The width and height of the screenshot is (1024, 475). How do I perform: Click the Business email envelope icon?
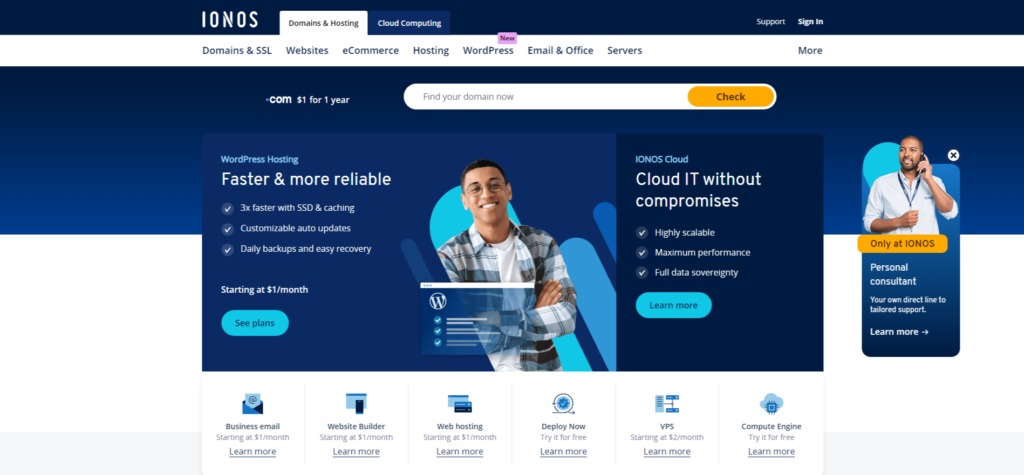pos(253,404)
